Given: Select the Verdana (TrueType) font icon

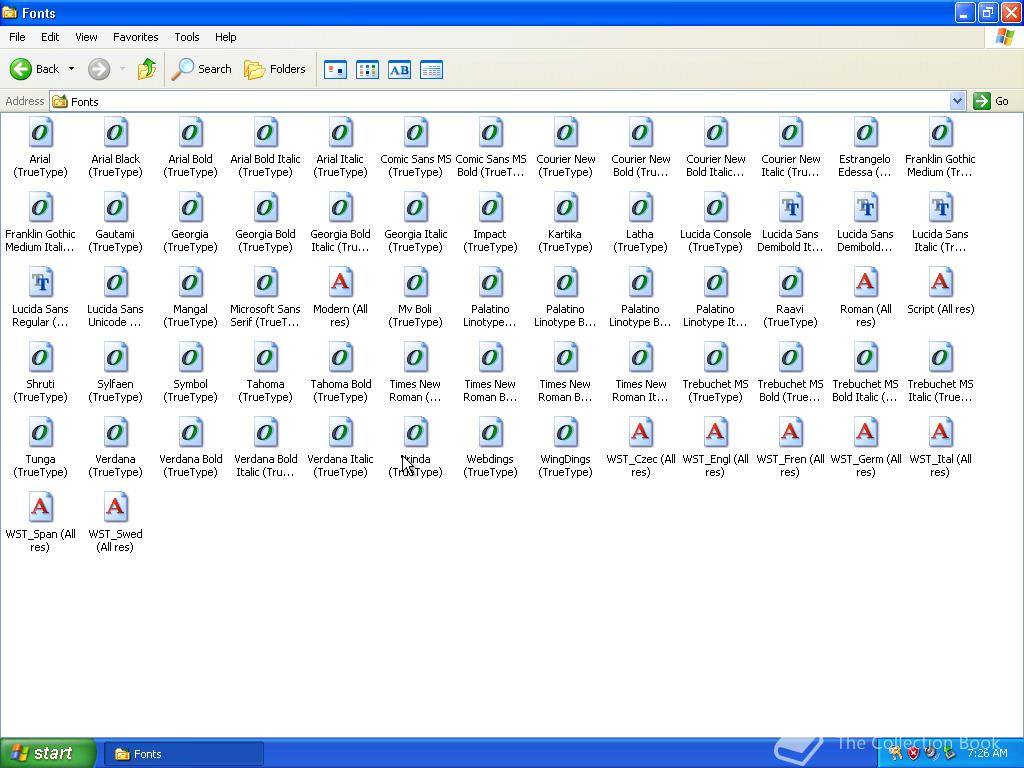Looking at the screenshot, I should [116, 433].
